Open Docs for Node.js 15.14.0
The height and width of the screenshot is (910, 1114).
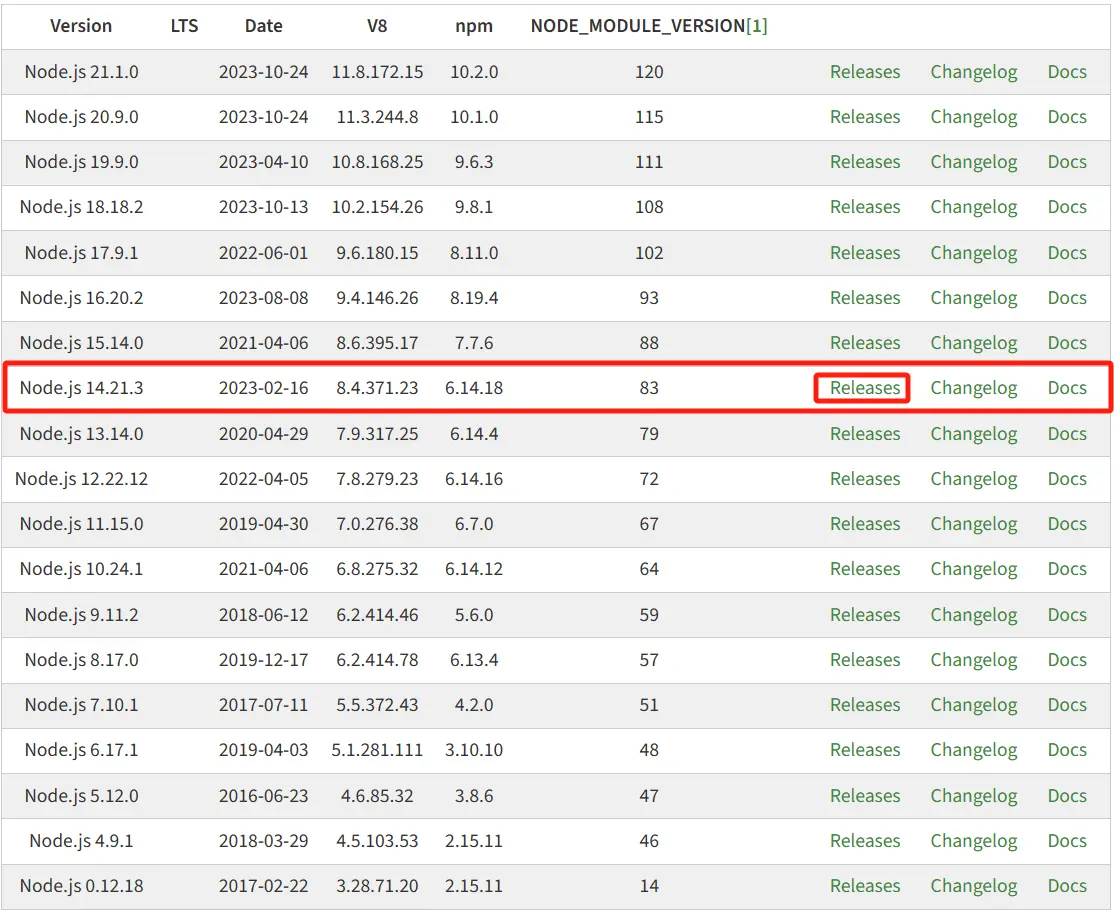(x=1067, y=343)
